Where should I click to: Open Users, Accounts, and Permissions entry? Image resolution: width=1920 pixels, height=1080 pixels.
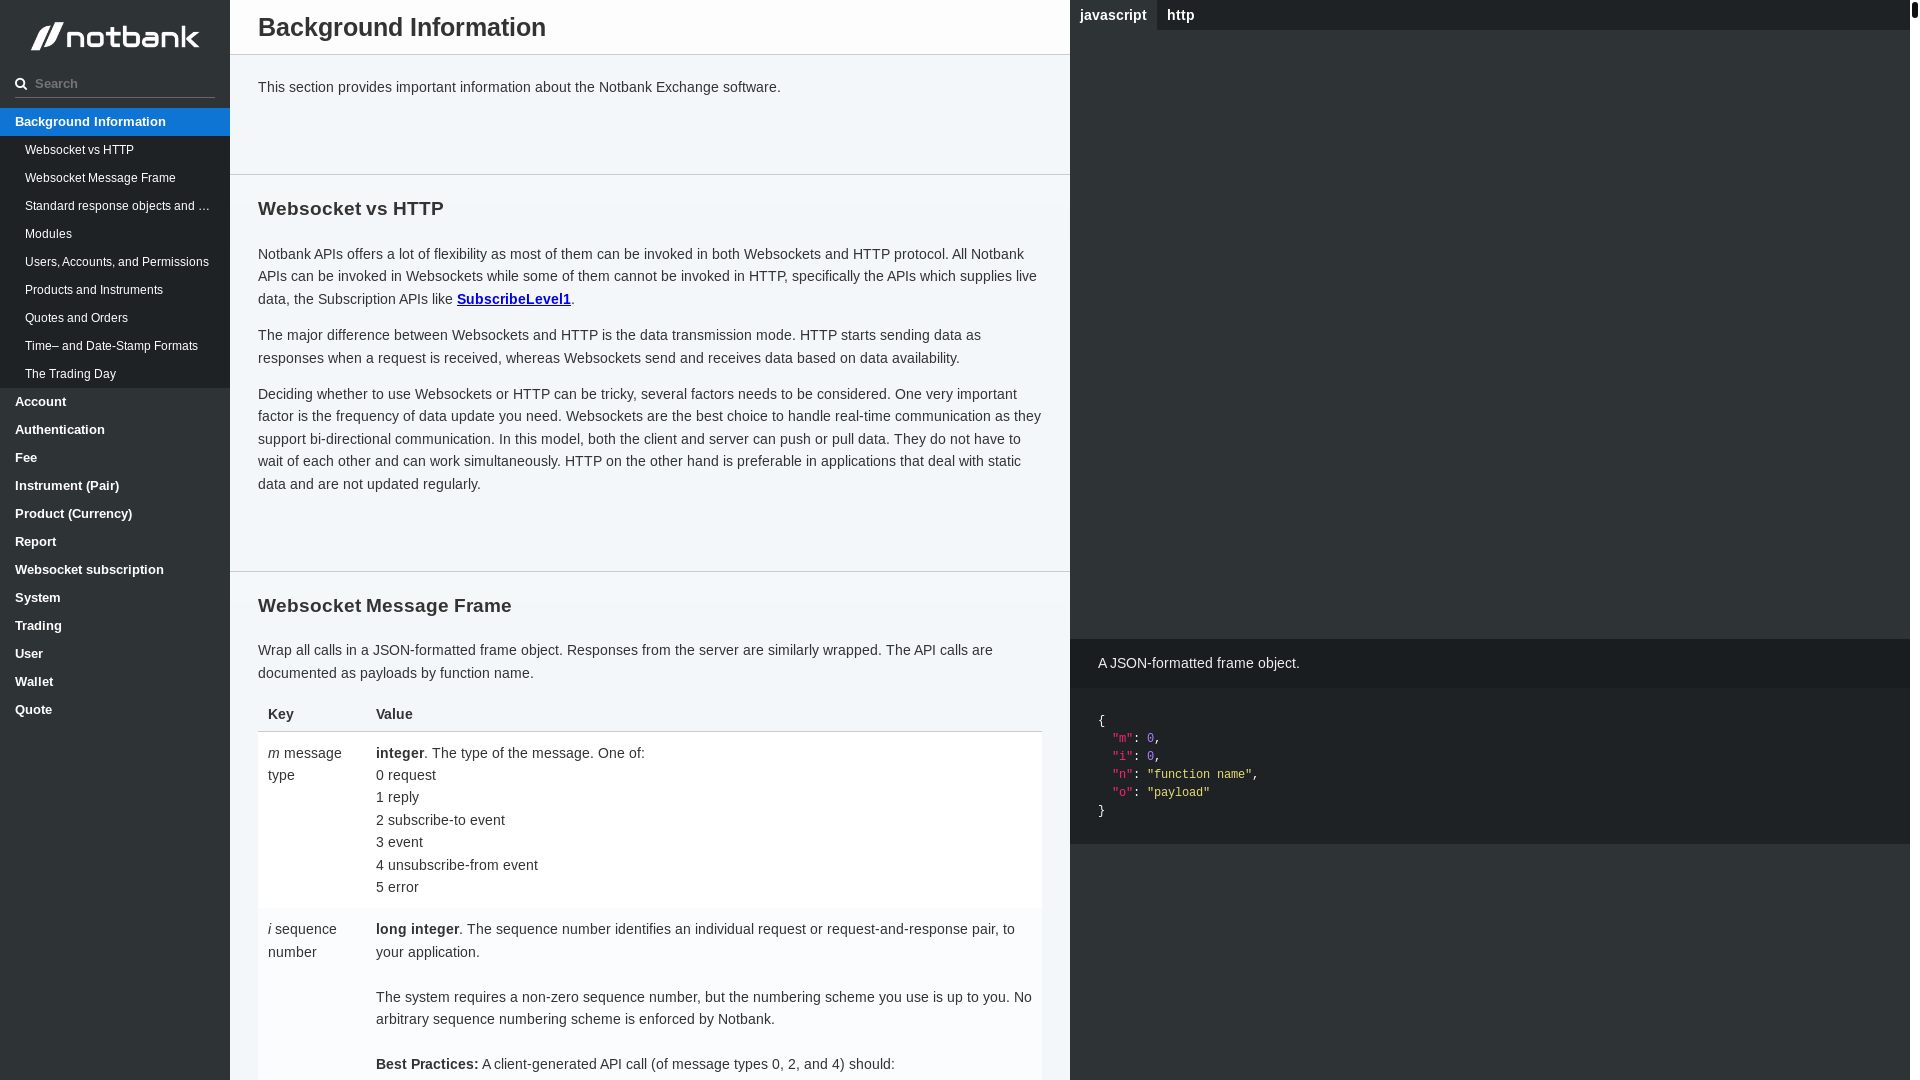115,262
